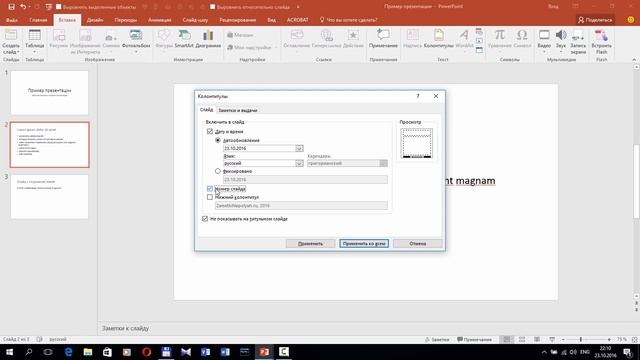Adjust the zoom slider handle
640x360 pixels.
pyautogui.click(x=581, y=340)
